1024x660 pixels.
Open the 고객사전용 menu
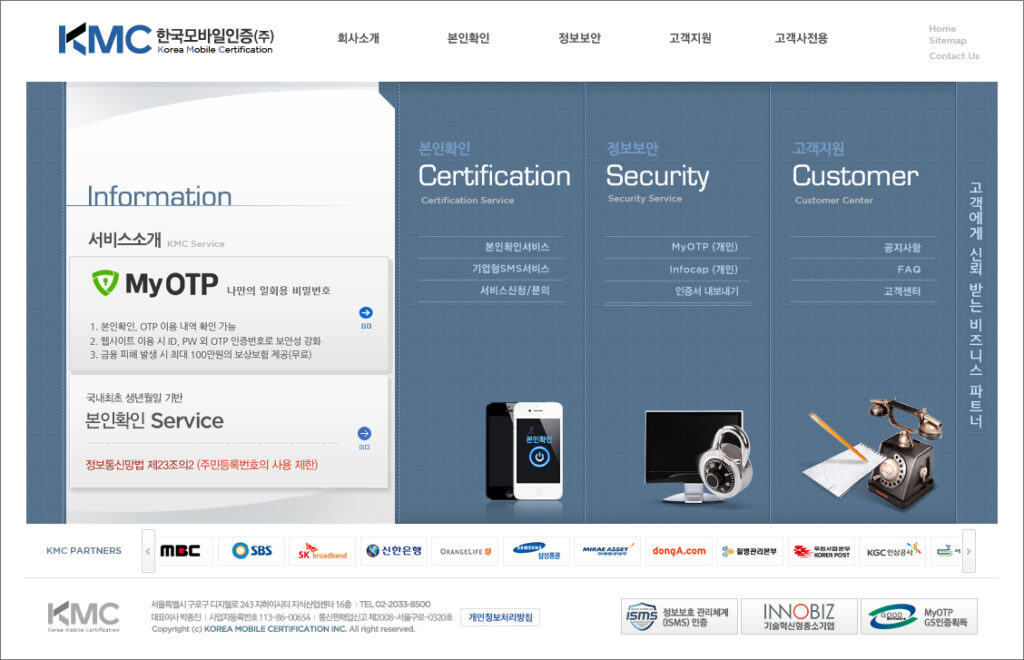(x=801, y=39)
